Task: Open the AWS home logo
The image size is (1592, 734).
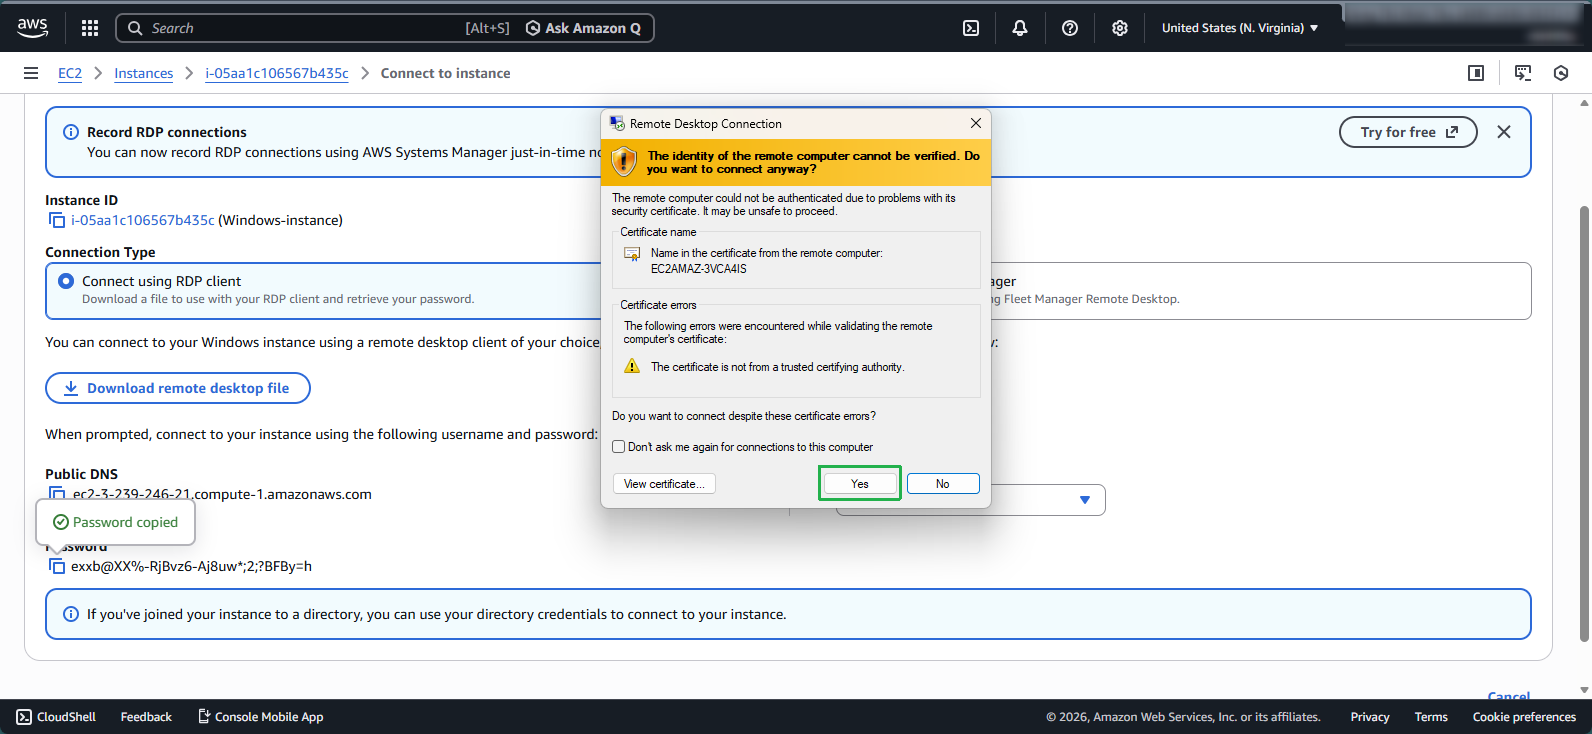Action: pos(32,28)
